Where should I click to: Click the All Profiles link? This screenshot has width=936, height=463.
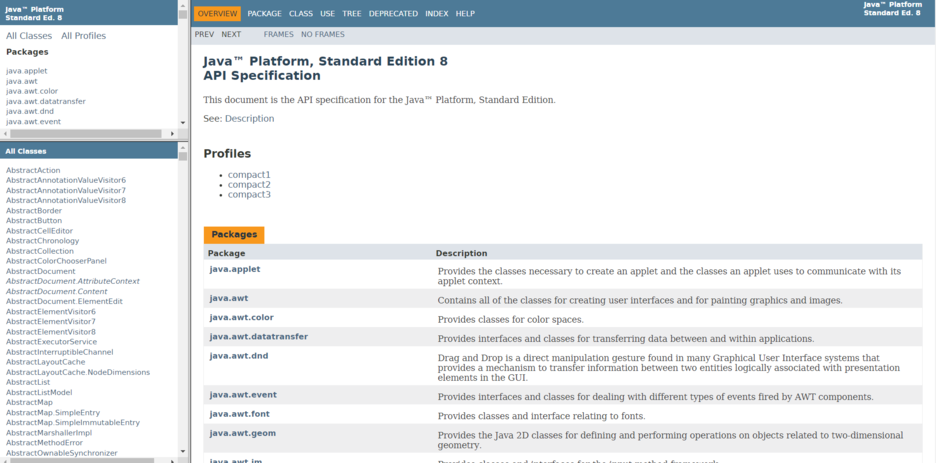pos(84,36)
